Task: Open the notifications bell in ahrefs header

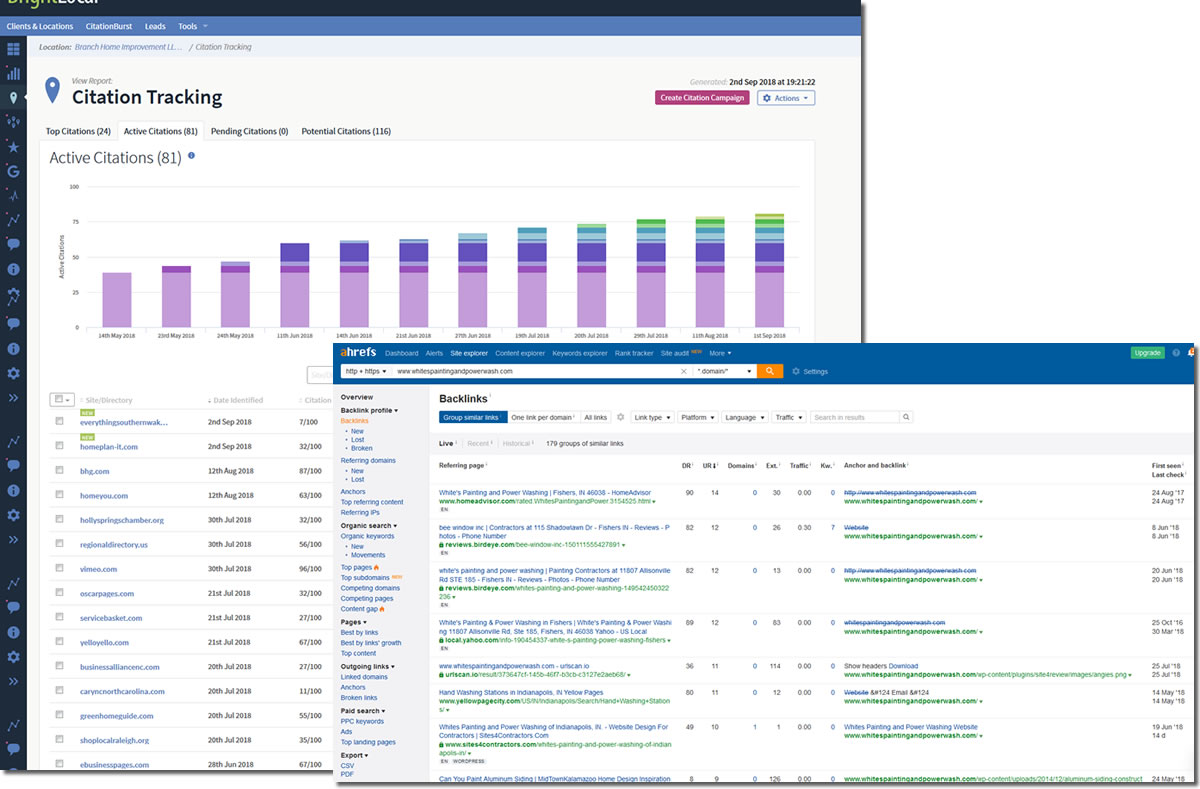Action: pyautogui.click(x=1192, y=353)
